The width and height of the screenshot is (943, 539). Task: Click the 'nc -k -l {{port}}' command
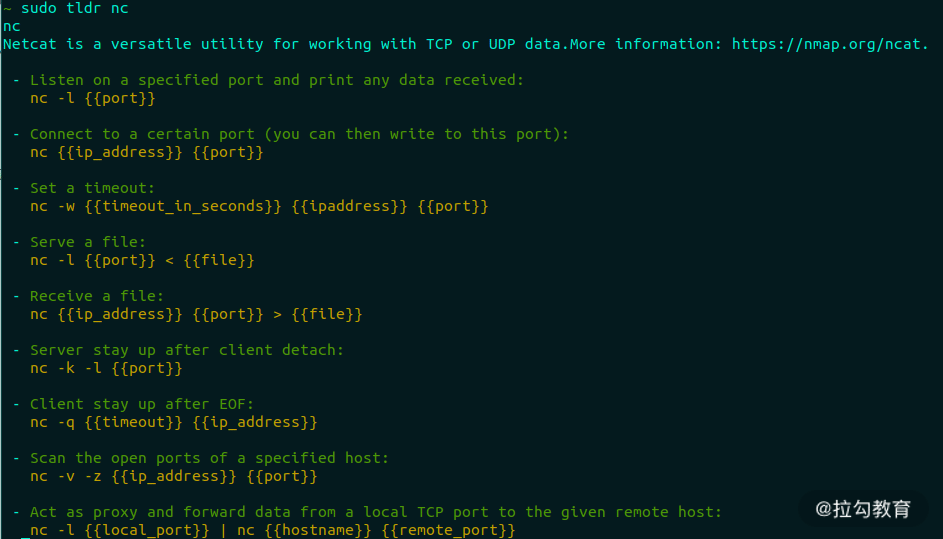coord(106,368)
